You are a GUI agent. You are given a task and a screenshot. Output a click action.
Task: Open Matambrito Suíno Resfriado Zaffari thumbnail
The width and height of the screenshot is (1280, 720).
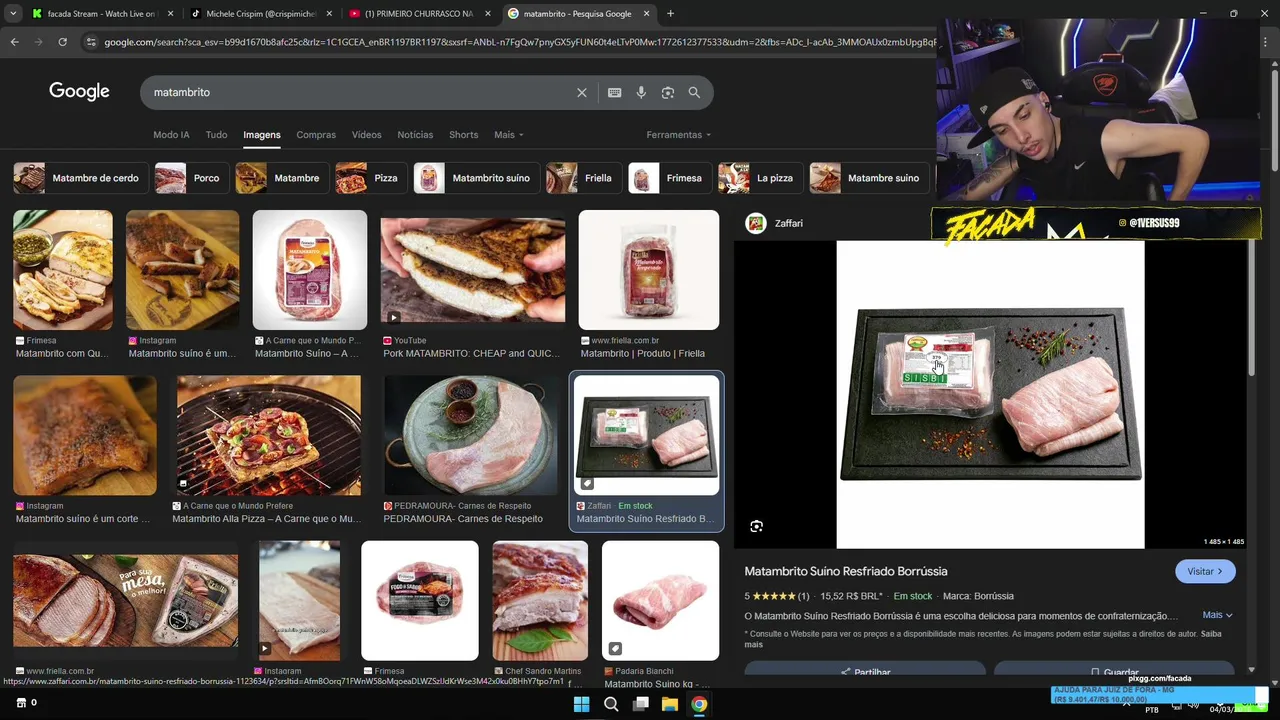pyautogui.click(x=646, y=435)
